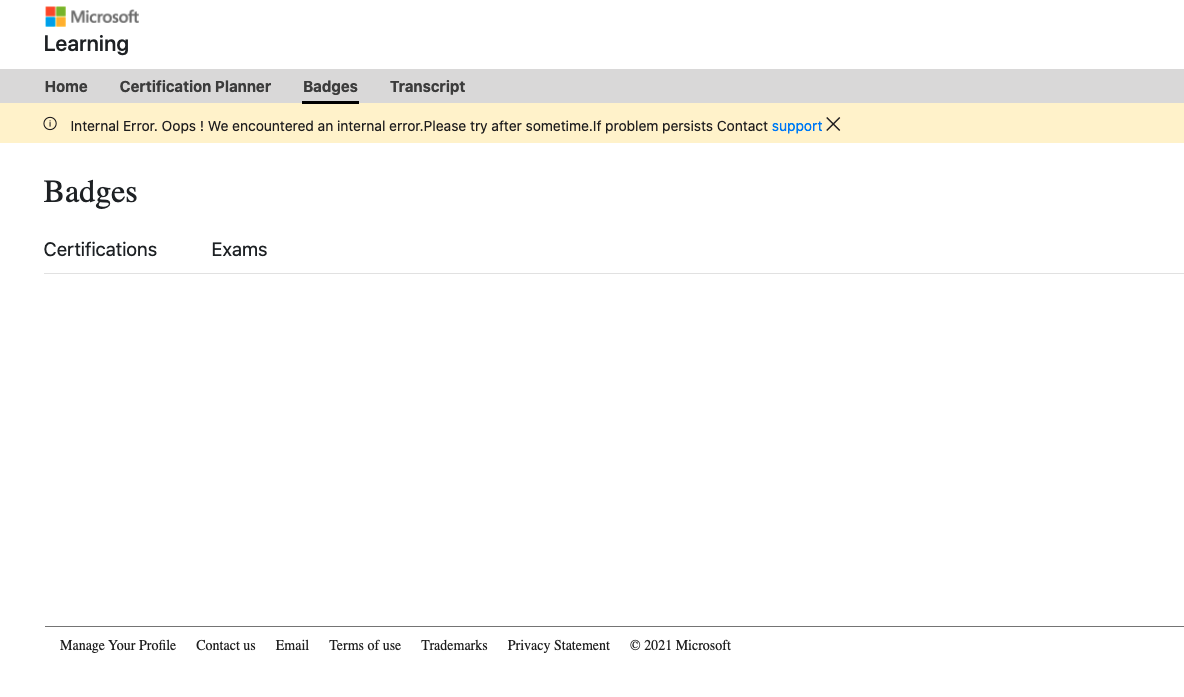Viewport: 1184px width, 697px height.
Task: Open the Terms of use link
Action: [365, 646]
